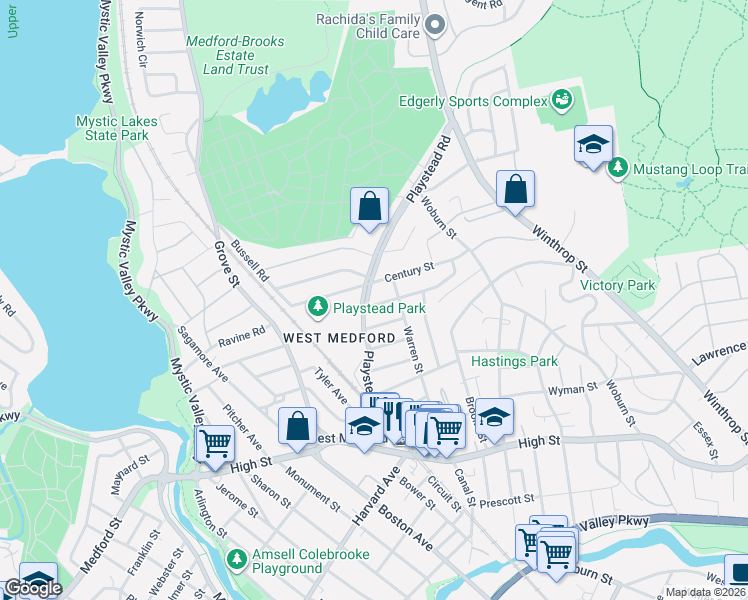The width and height of the screenshot is (748, 600).
Task: Click the Medford St road label
Action: coord(101,546)
